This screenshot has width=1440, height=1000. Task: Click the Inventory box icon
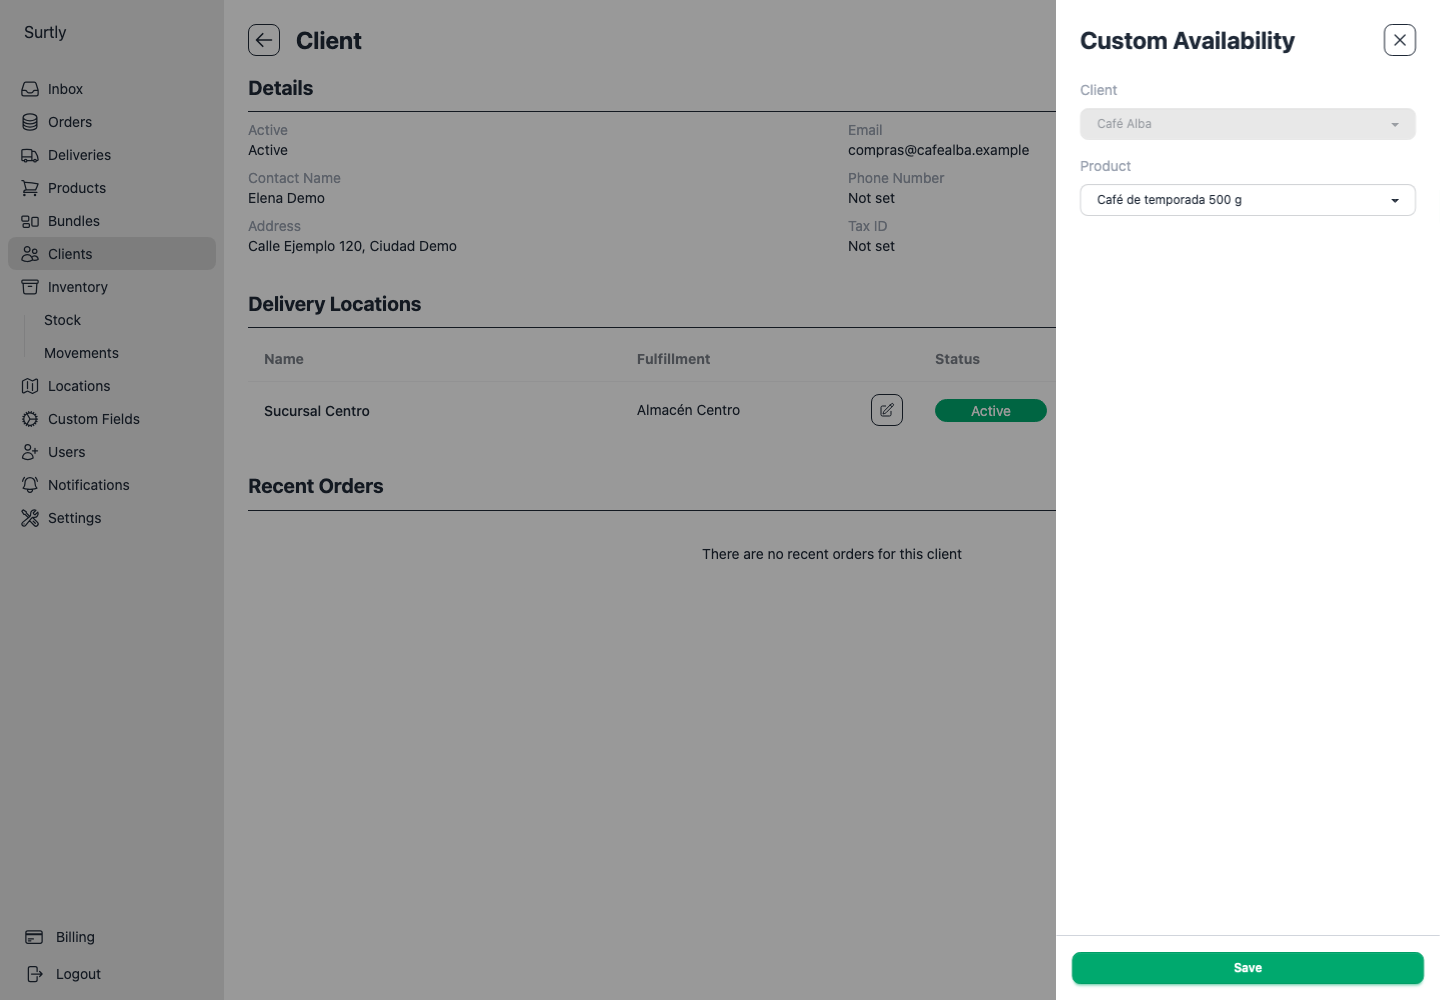[x=30, y=287]
